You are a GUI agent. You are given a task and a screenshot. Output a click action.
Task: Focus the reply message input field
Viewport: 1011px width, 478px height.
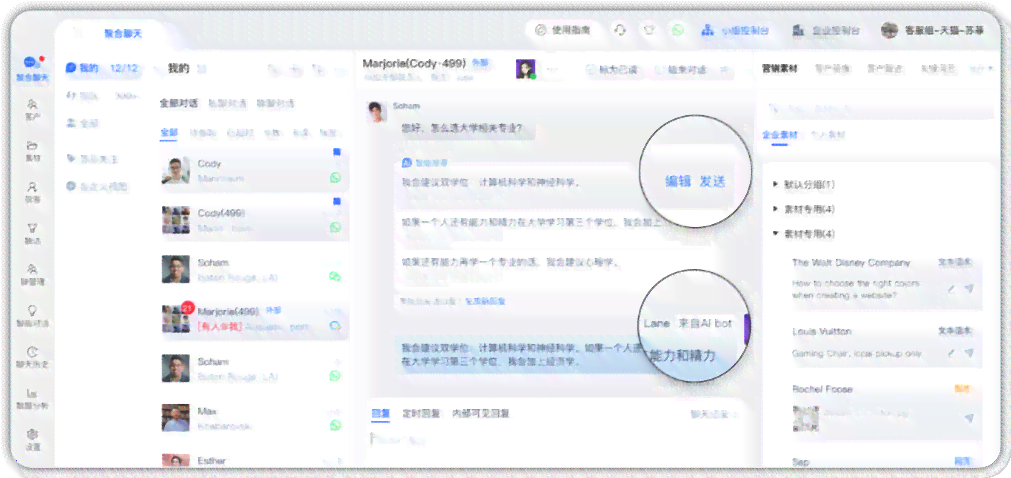click(x=555, y=442)
